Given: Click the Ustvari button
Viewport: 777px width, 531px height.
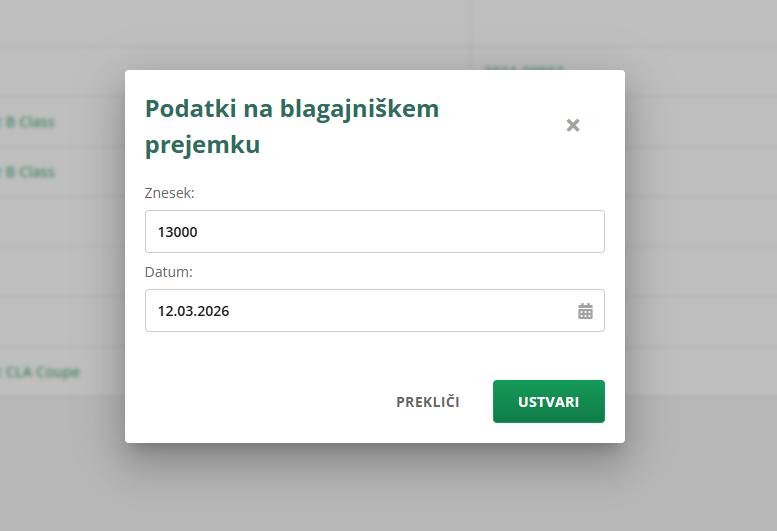Looking at the screenshot, I should pyautogui.click(x=548, y=402).
